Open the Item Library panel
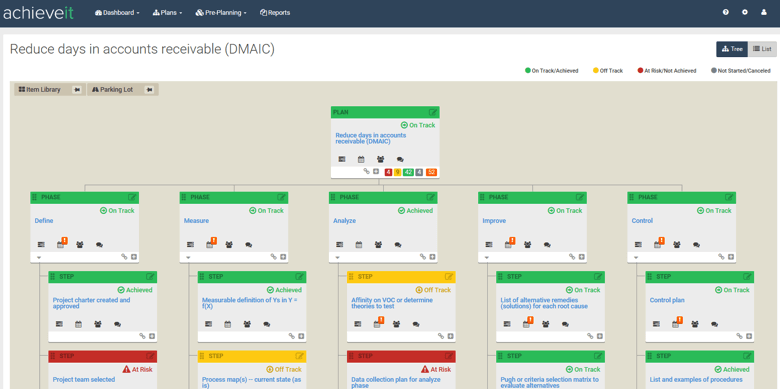The height and width of the screenshot is (389, 780). pos(39,90)
